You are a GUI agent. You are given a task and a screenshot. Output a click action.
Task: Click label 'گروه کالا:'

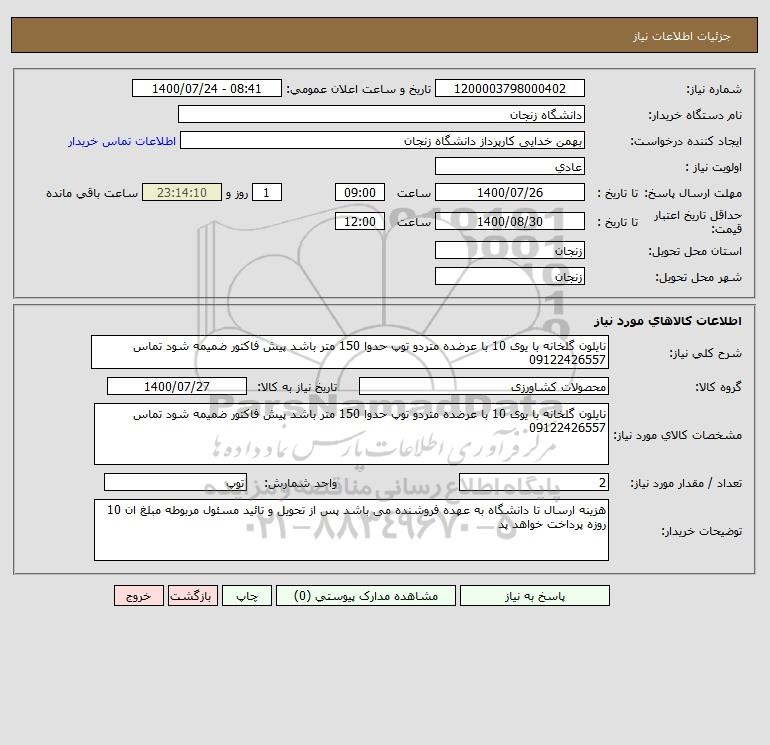click(718, 387)
